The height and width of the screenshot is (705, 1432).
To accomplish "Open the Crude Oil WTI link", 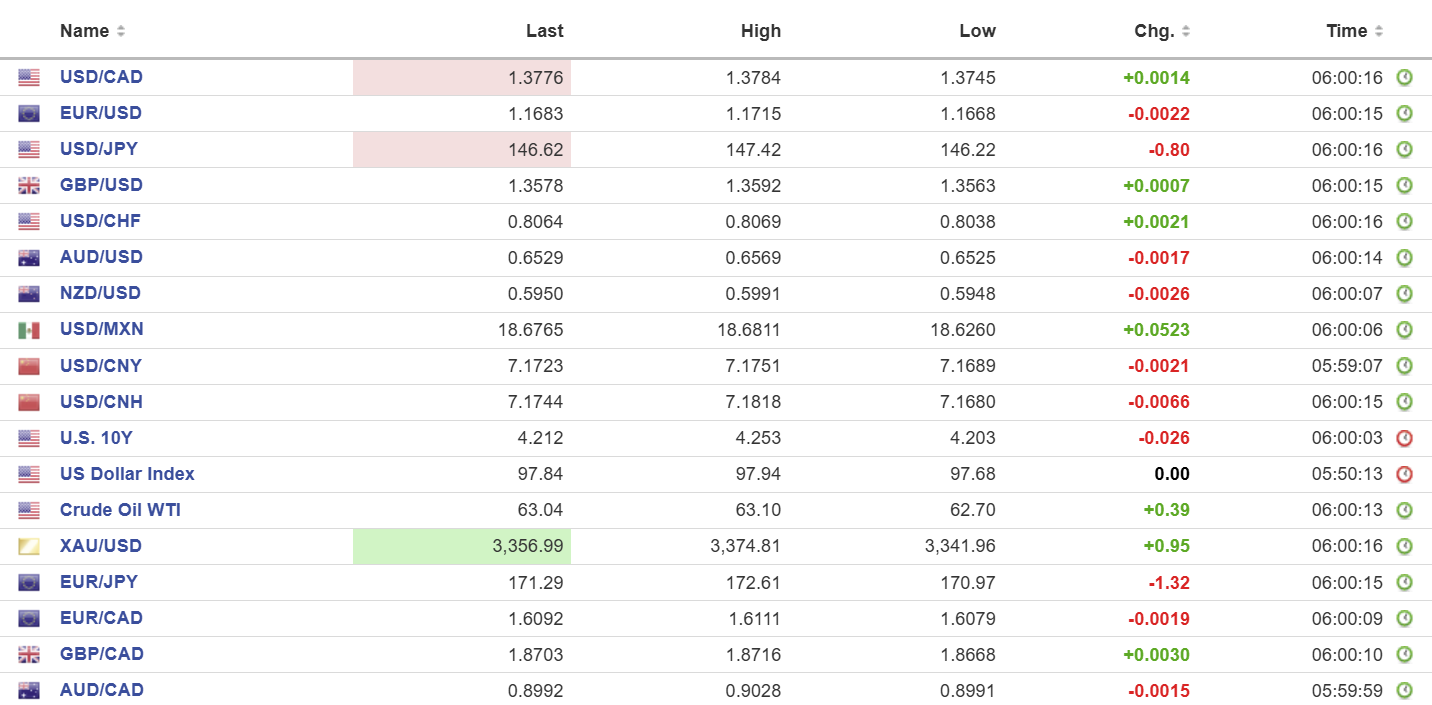I will point(120,510).
